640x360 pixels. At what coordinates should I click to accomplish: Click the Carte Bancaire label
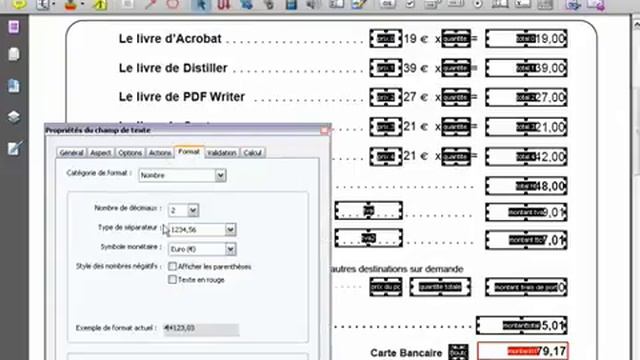click(x=406, y=353)
